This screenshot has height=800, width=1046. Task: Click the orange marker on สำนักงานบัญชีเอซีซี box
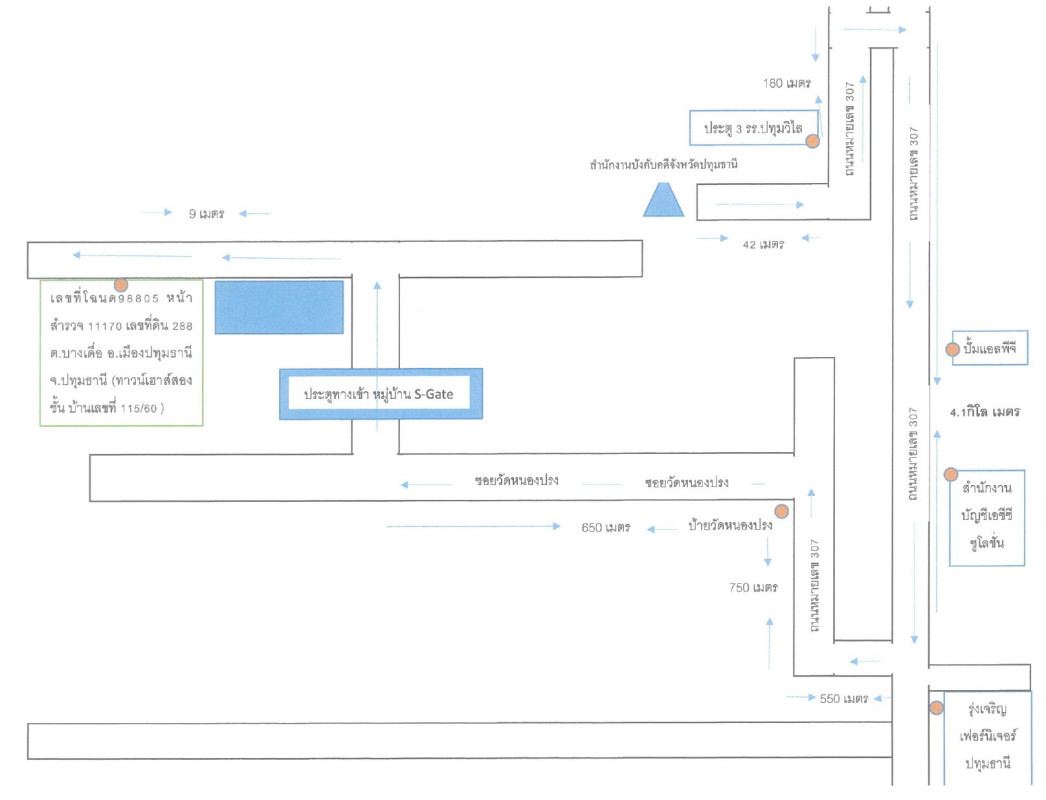950,474
